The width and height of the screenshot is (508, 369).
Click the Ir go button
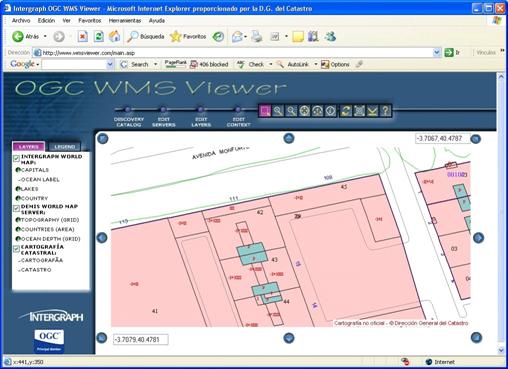pyautogui.click(x=453, y=52)
